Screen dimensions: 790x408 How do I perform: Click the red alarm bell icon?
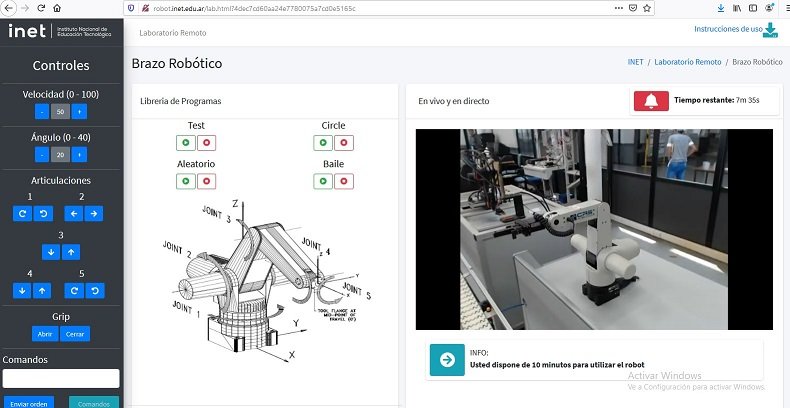(x=651, y=101)
